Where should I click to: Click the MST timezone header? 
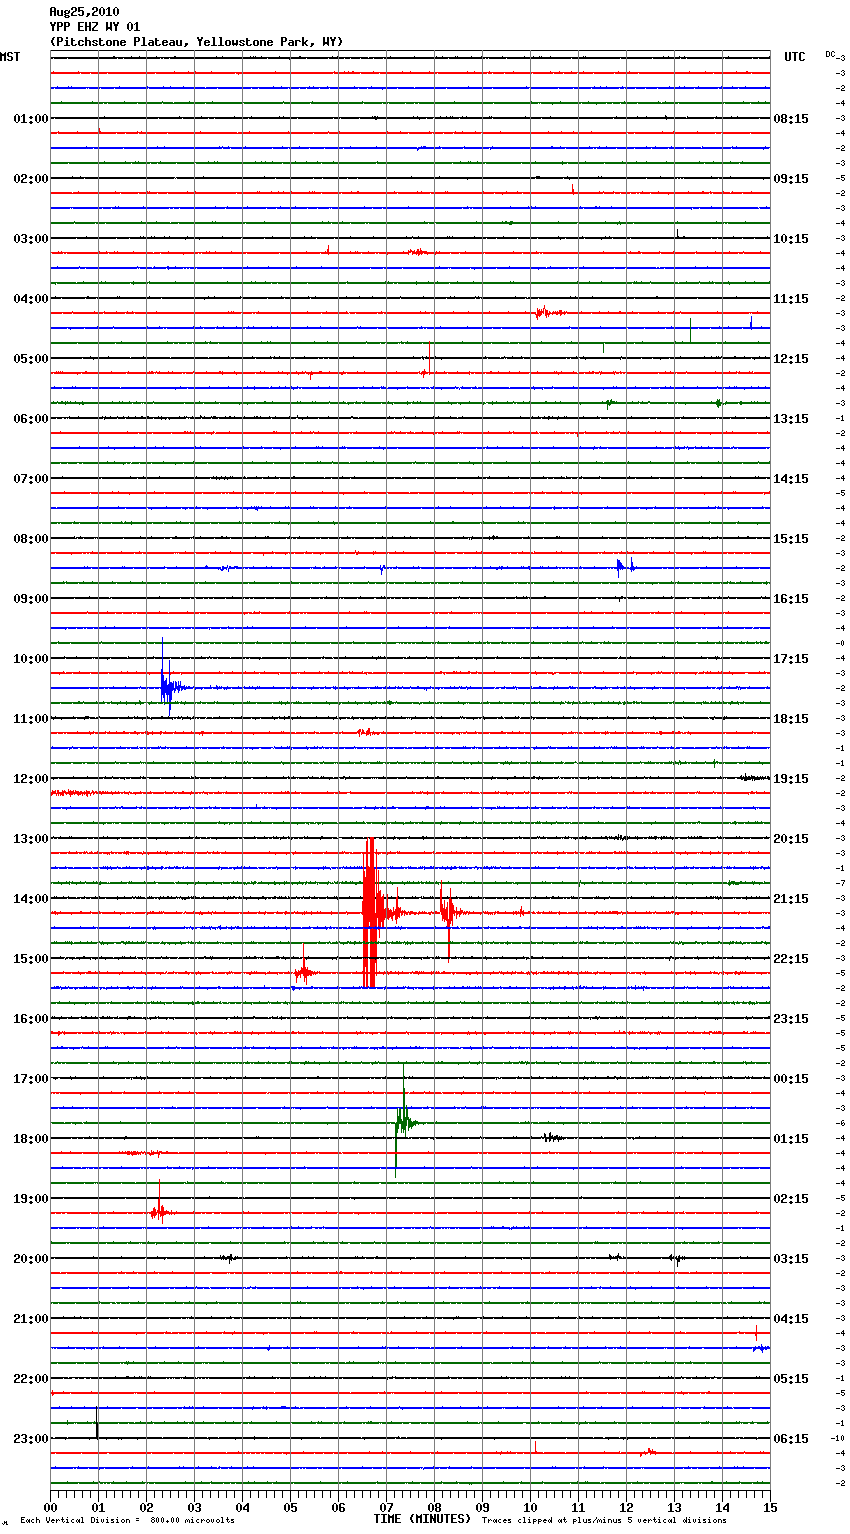coord(10,57)
